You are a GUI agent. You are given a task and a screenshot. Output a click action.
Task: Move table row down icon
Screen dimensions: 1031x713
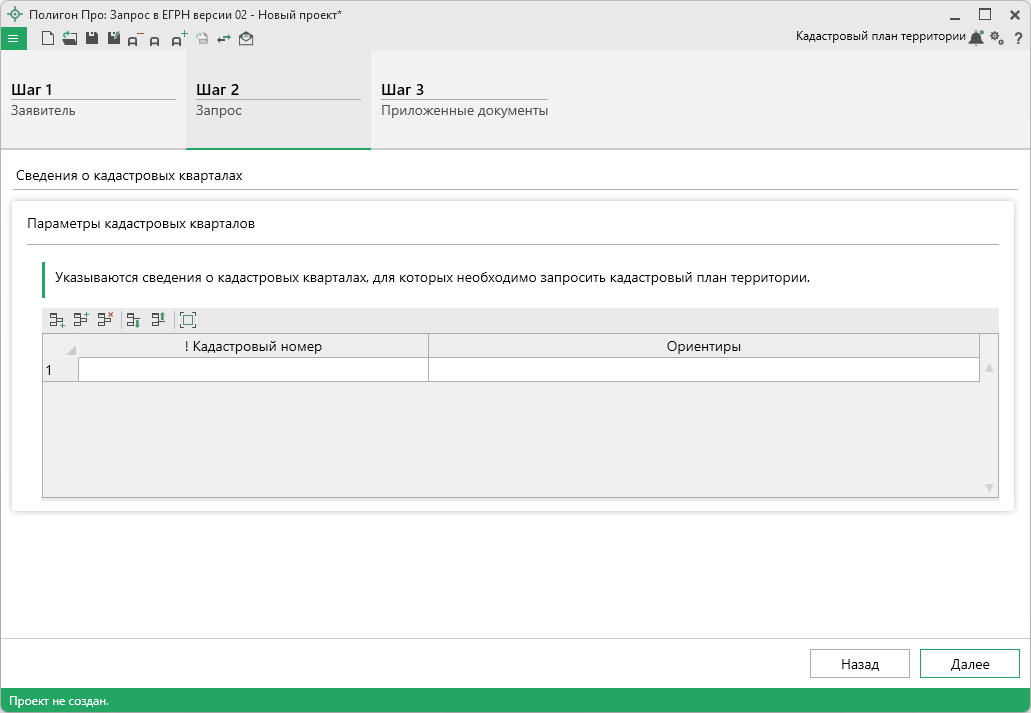(133, 320)
